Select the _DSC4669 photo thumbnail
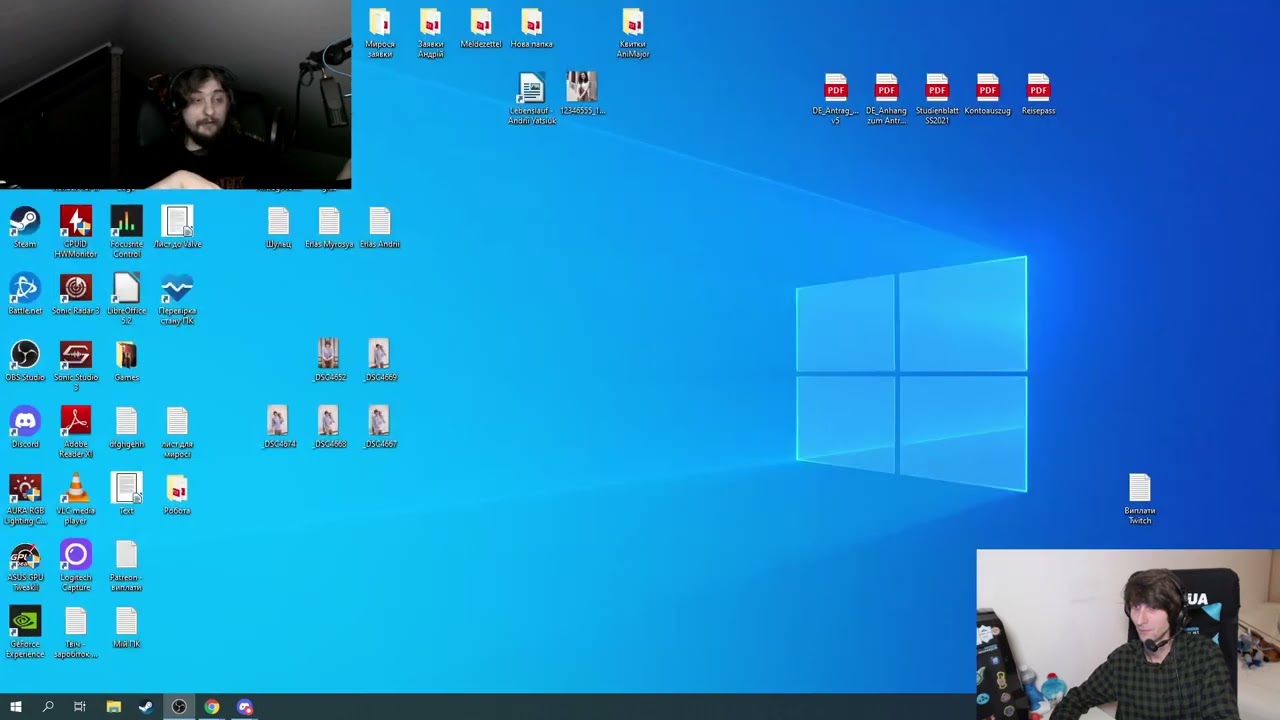The height and width of the screenshot is (720, 1280). (380, 360)
